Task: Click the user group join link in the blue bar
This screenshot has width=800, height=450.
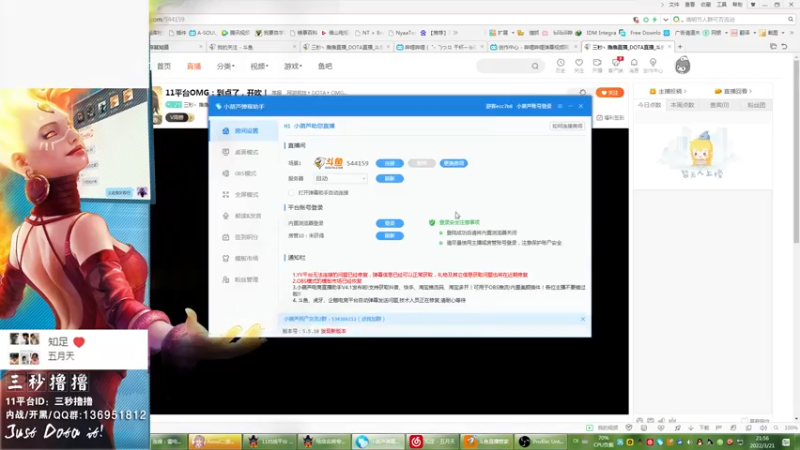Action: (334, 319)
